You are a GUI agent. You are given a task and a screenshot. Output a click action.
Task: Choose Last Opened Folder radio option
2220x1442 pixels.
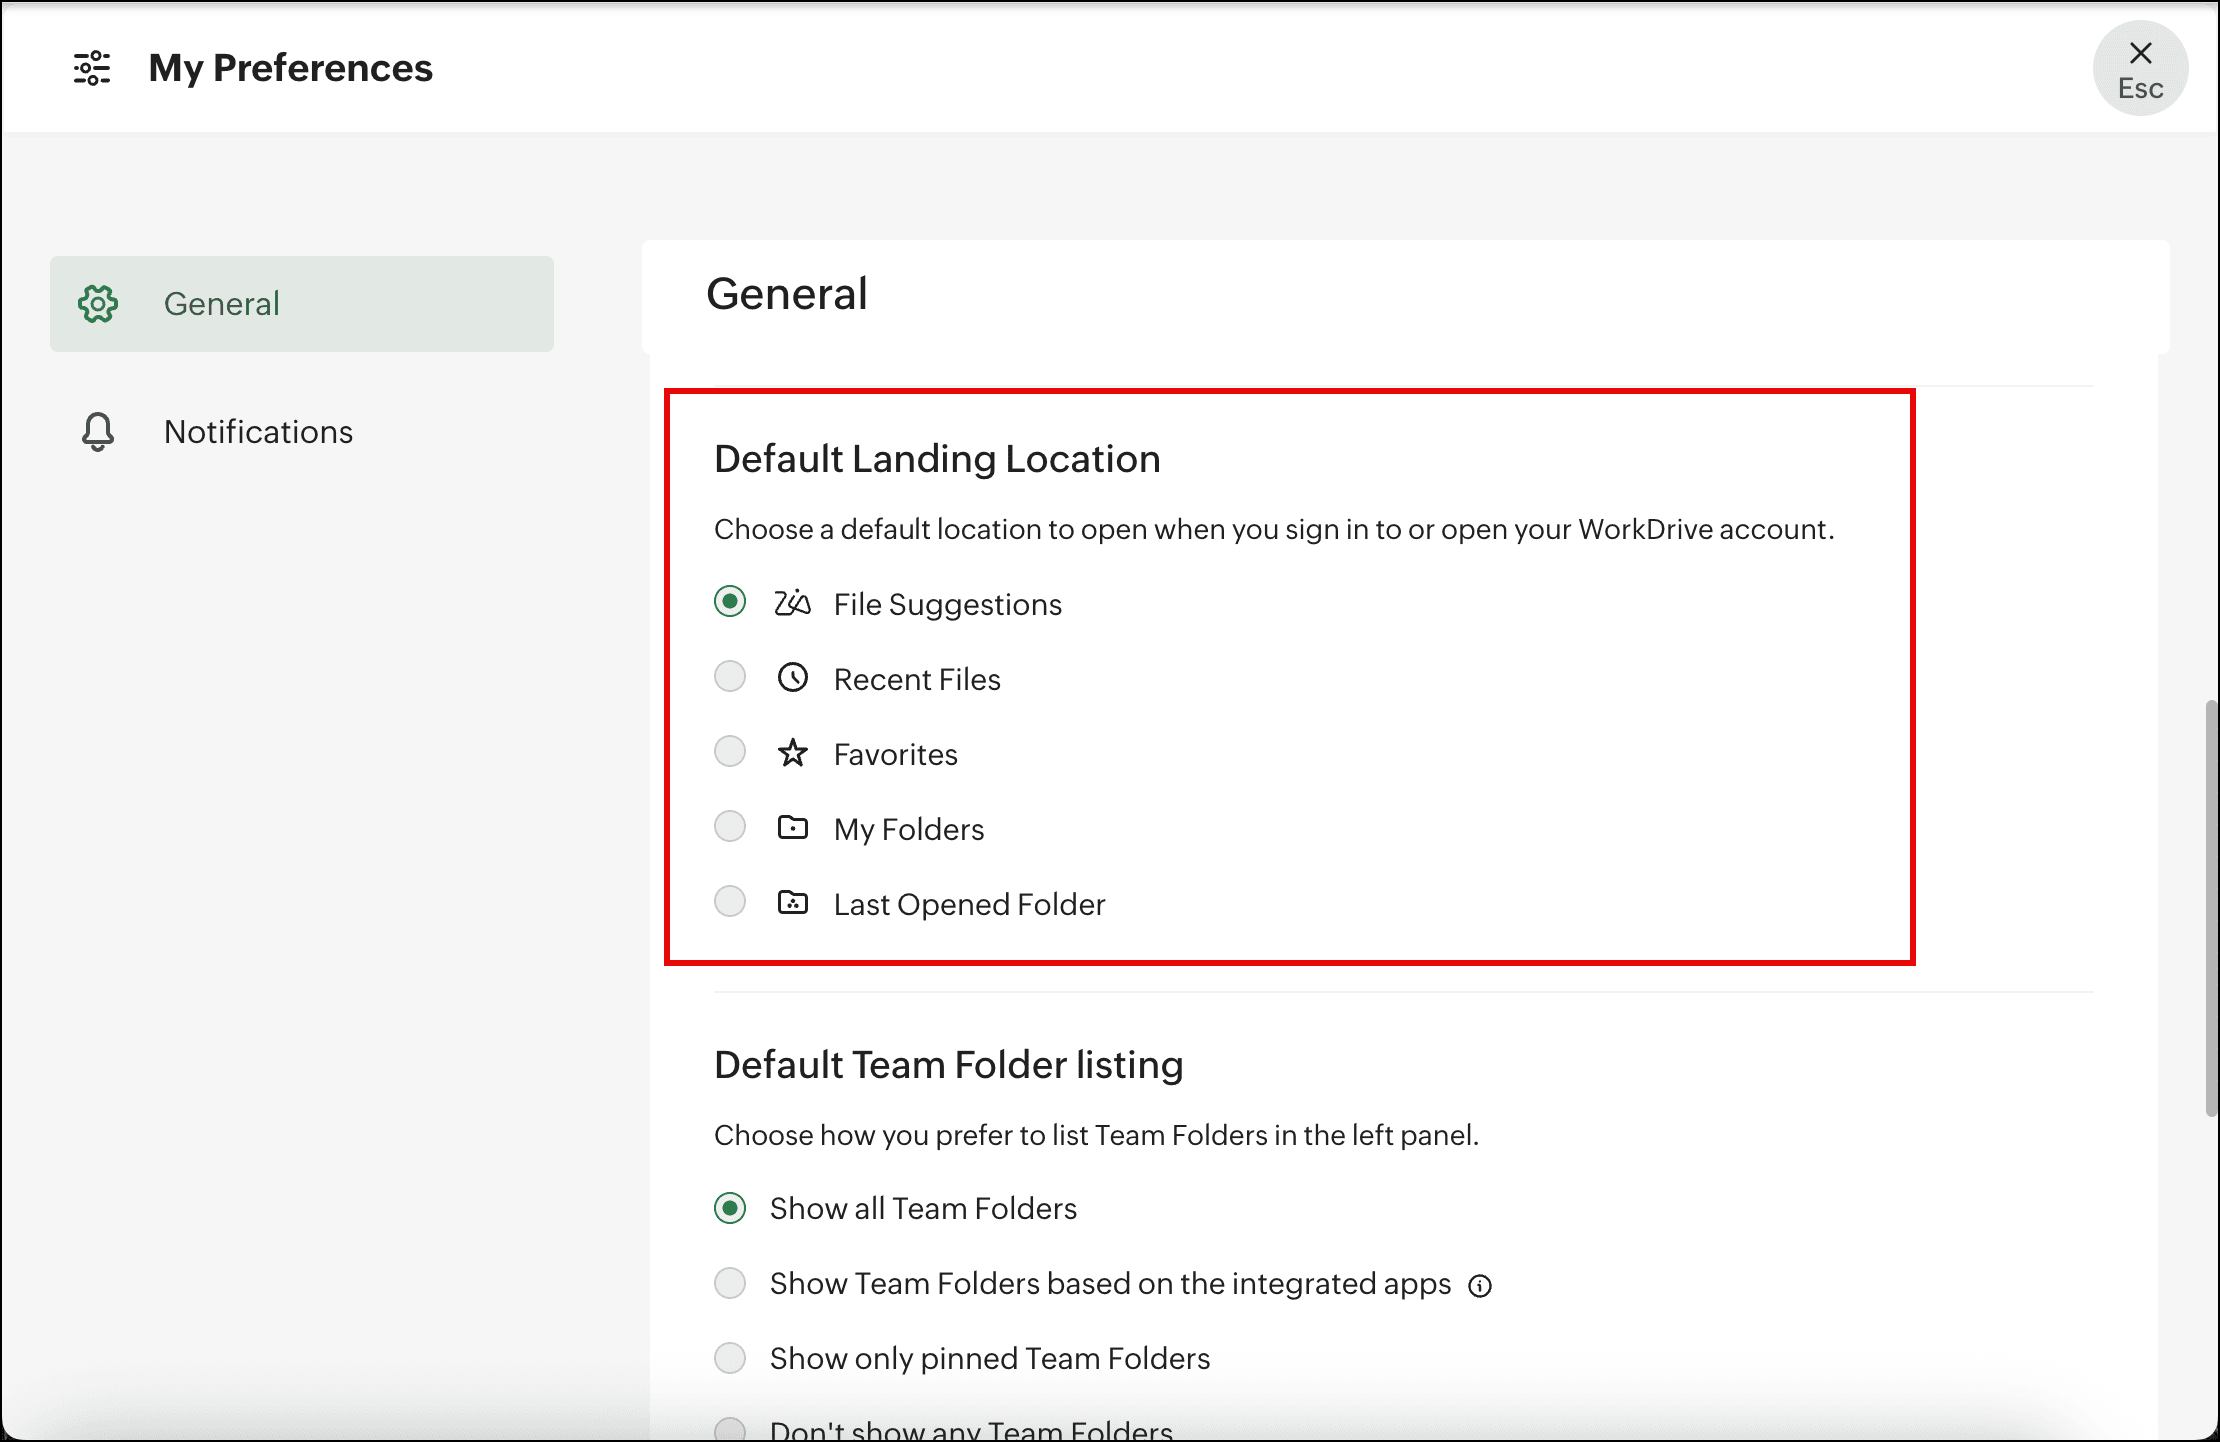(730, 902)
